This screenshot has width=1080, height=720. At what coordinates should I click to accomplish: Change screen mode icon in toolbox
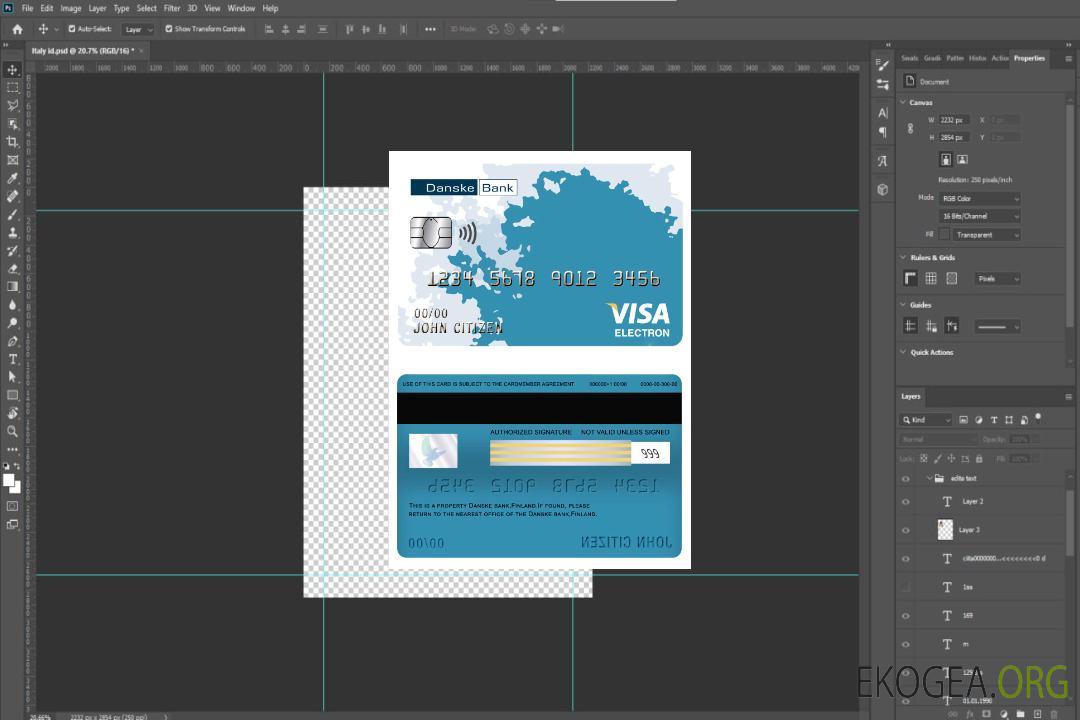12,524
